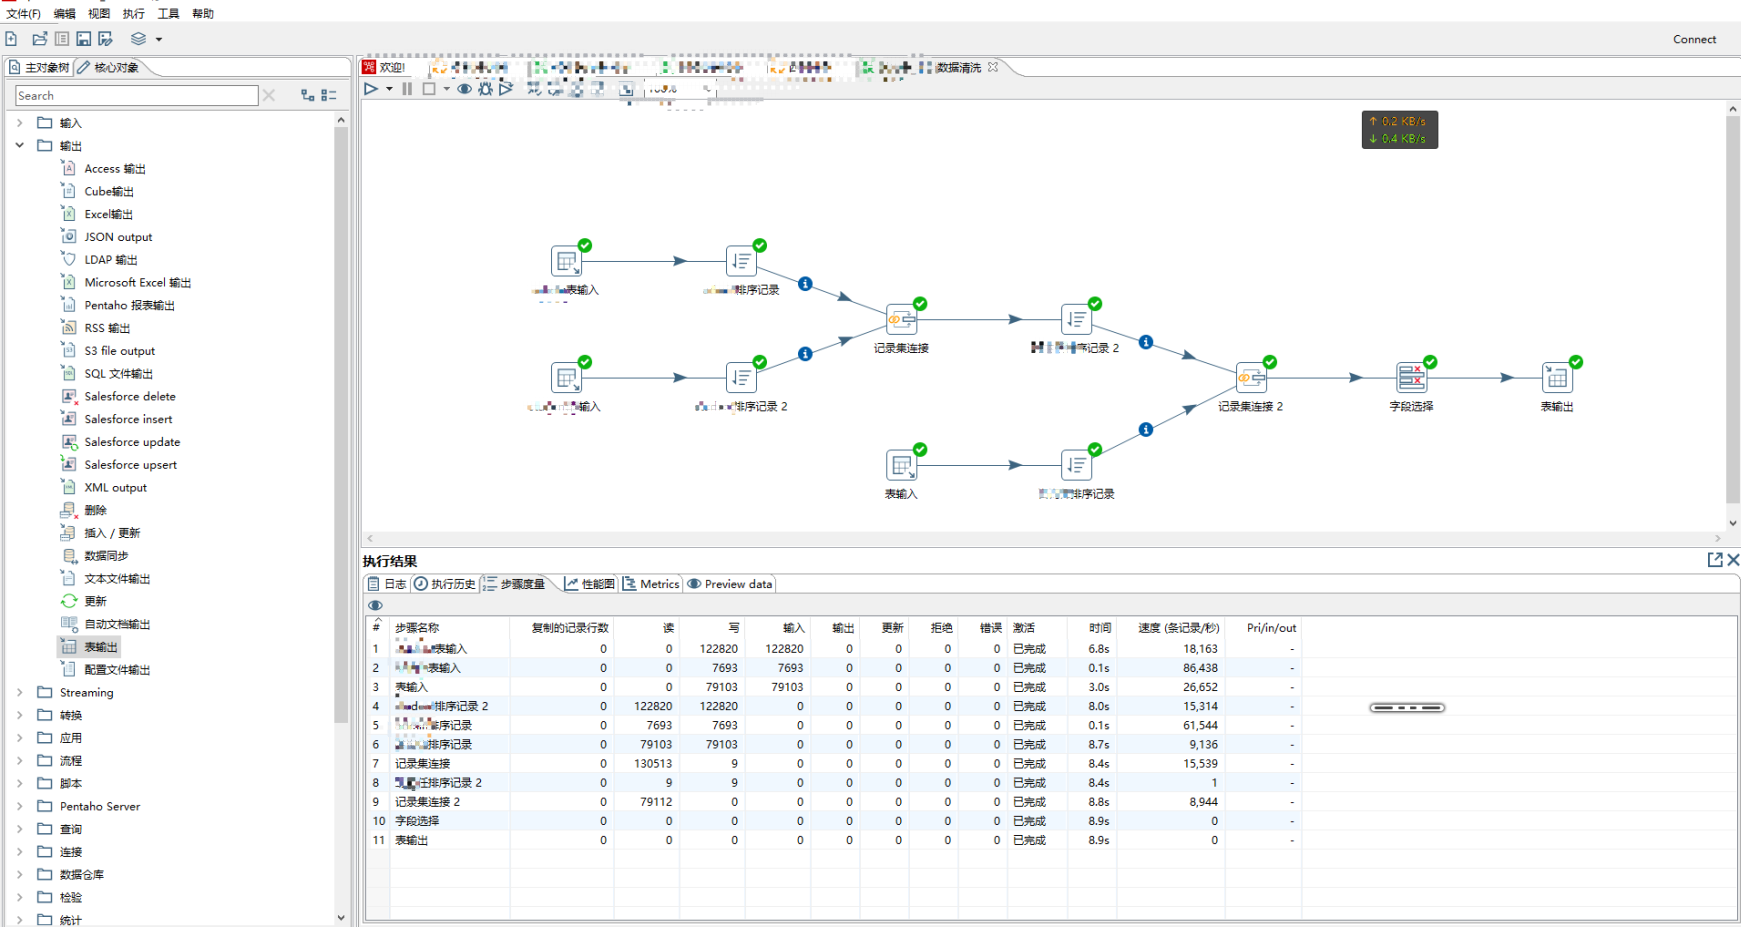Click the info icon on hop from 排序记录 2 to 记录集连接 2
This screenshot has width=1741, height=927.
click(x=1146, y=342)
